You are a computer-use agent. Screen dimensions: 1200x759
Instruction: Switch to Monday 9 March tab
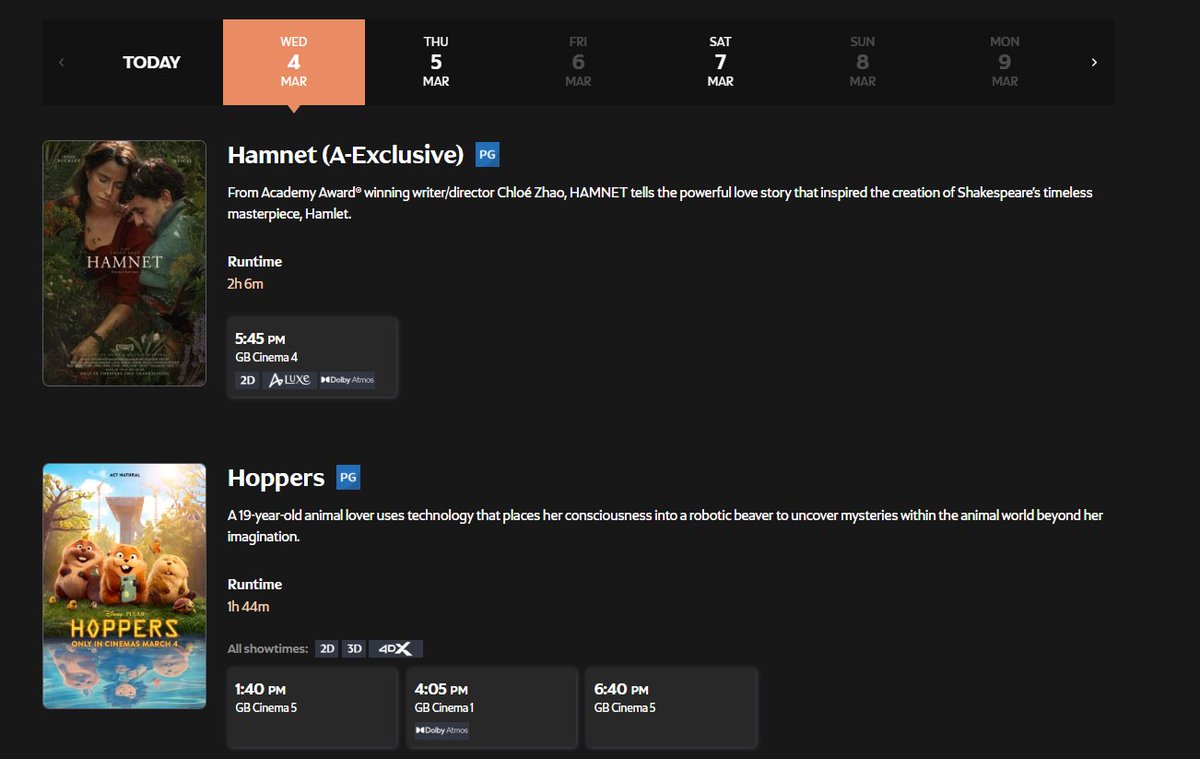(1004, 62)
